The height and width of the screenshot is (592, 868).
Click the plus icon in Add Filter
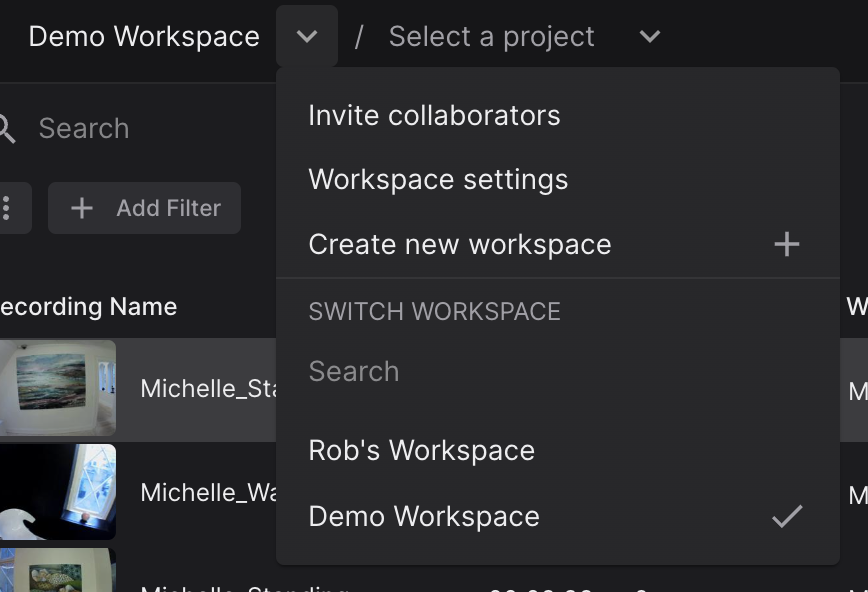coord(81,208)
